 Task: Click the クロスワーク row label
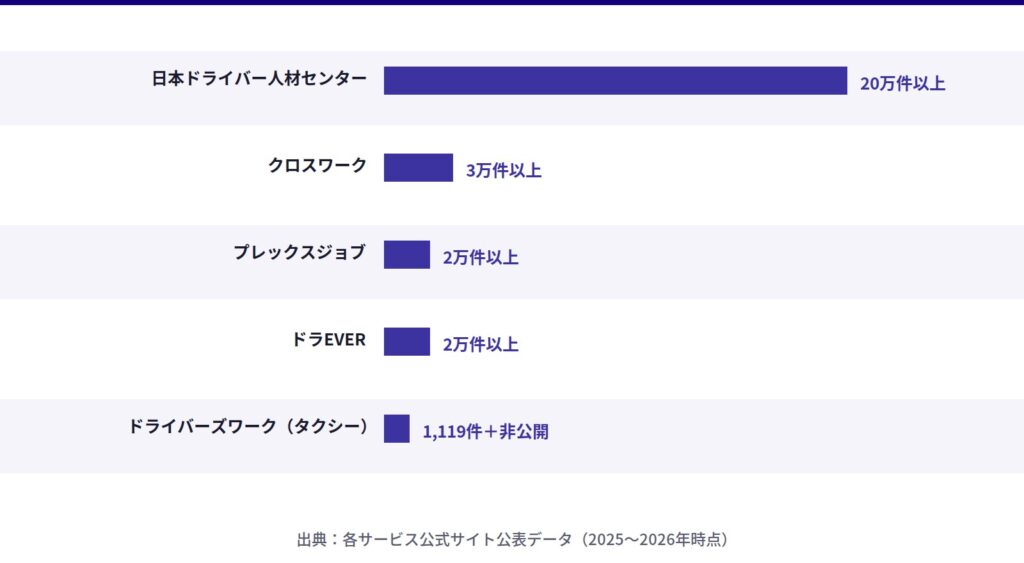pos(317,166)
